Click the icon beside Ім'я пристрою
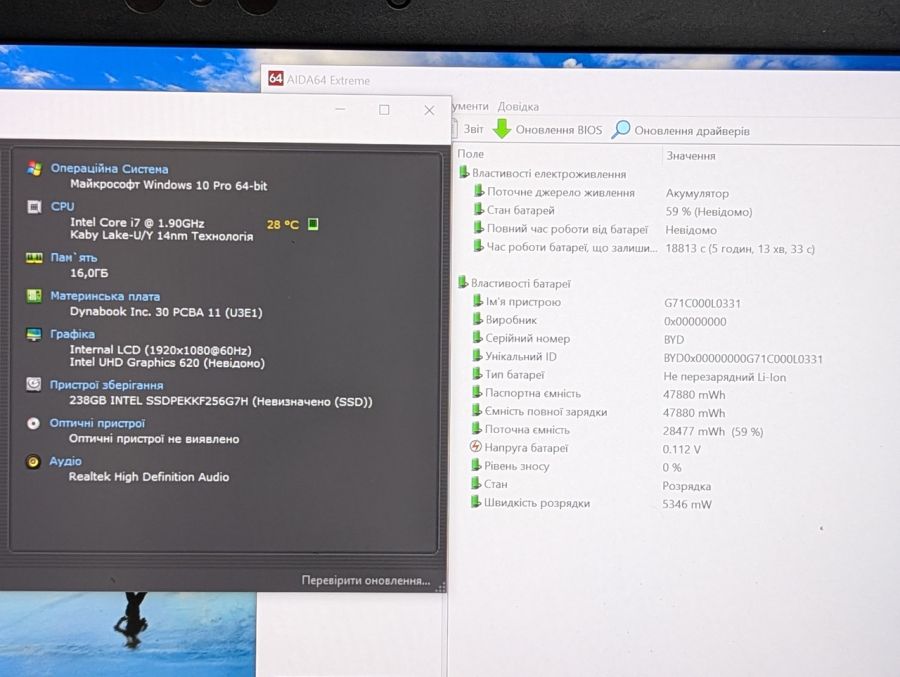 point(477,301)
